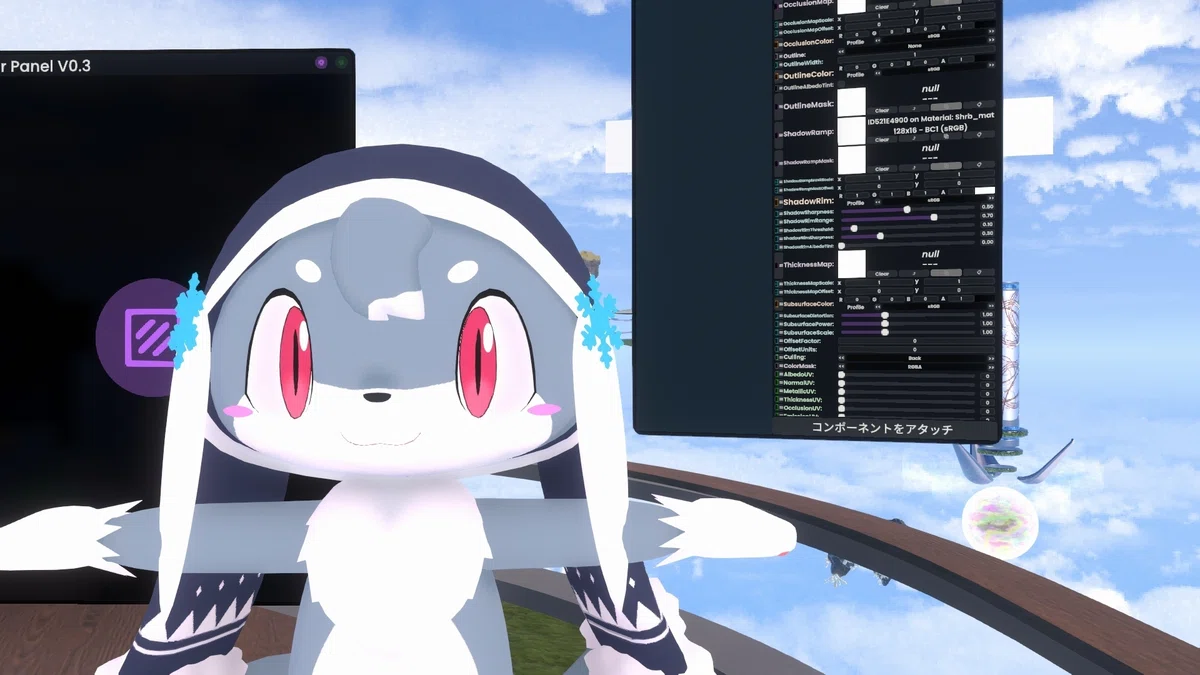The width and height of the screenshot is (1200, 675).
Task: Click the highlighted third asset button in the ThicknessMap row
Action: (x=946, y=273)
